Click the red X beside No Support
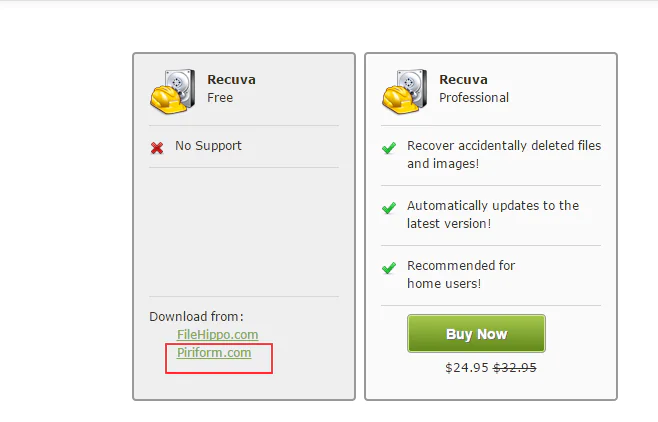Viewport: 658px width, 422px height. pos(157,148)
